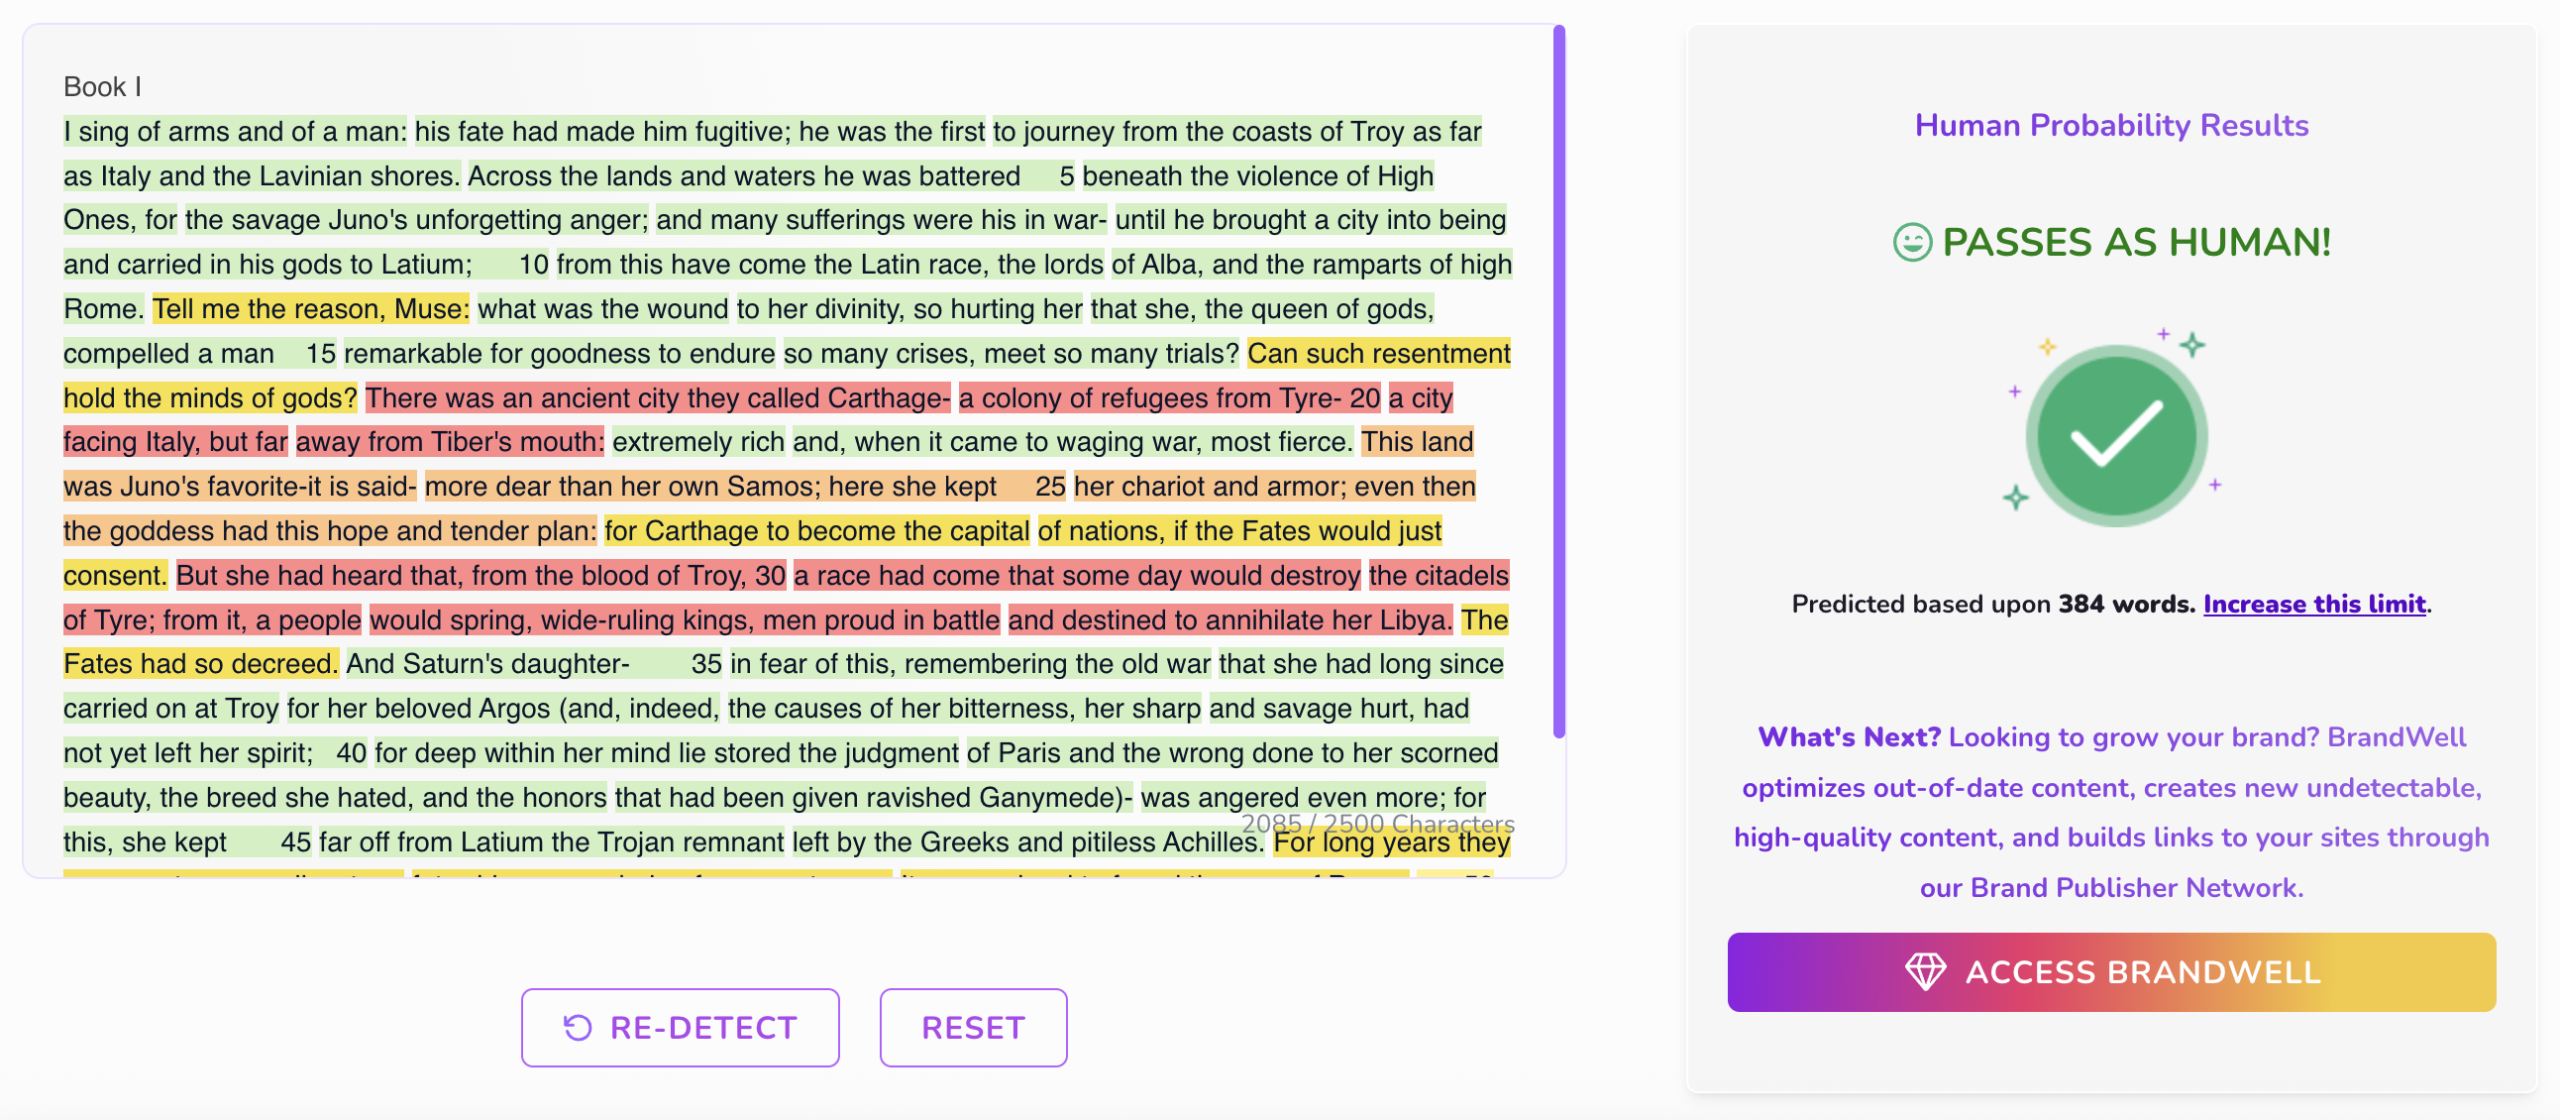Click the "Human Probability Results" heading
2560x1120 pixels.
pyautogui.click(x=2111, y=126)
